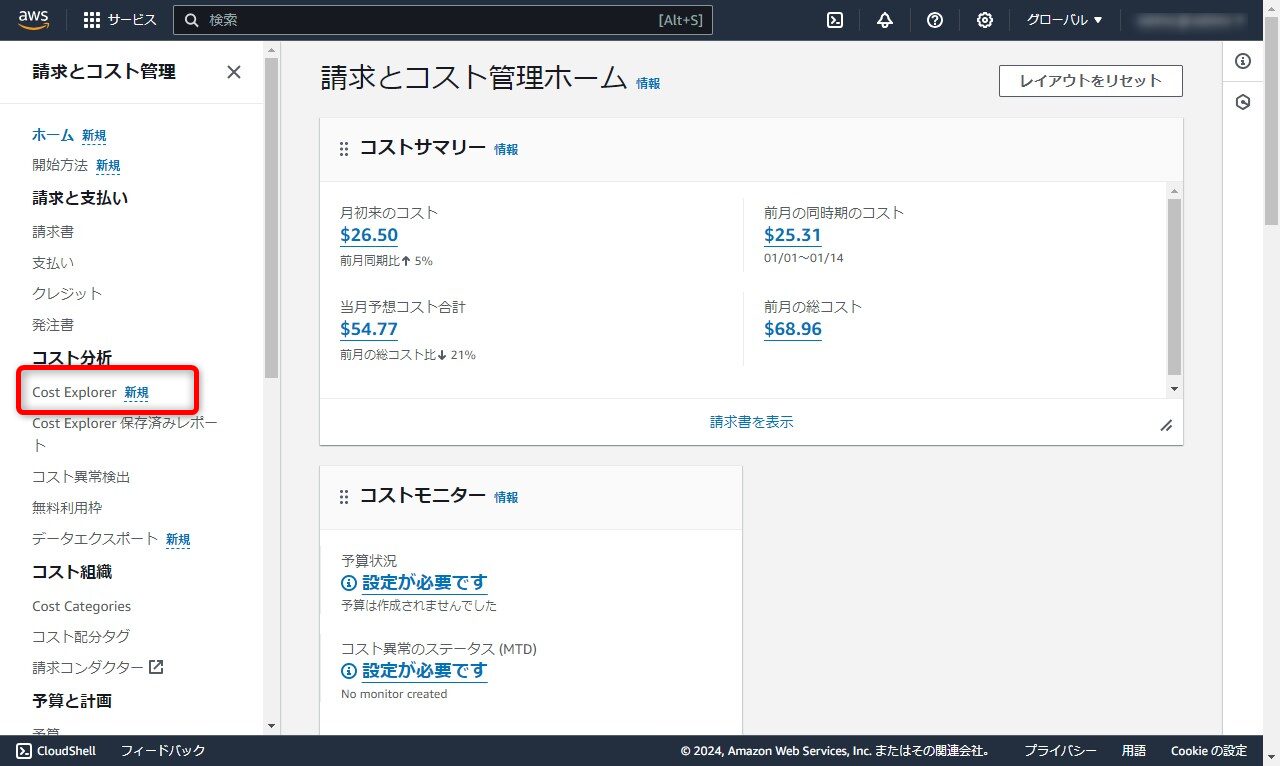Edit the コストサマリー widget with the pencil icon
The image size is (1280, 766).
click(1166, 425)
